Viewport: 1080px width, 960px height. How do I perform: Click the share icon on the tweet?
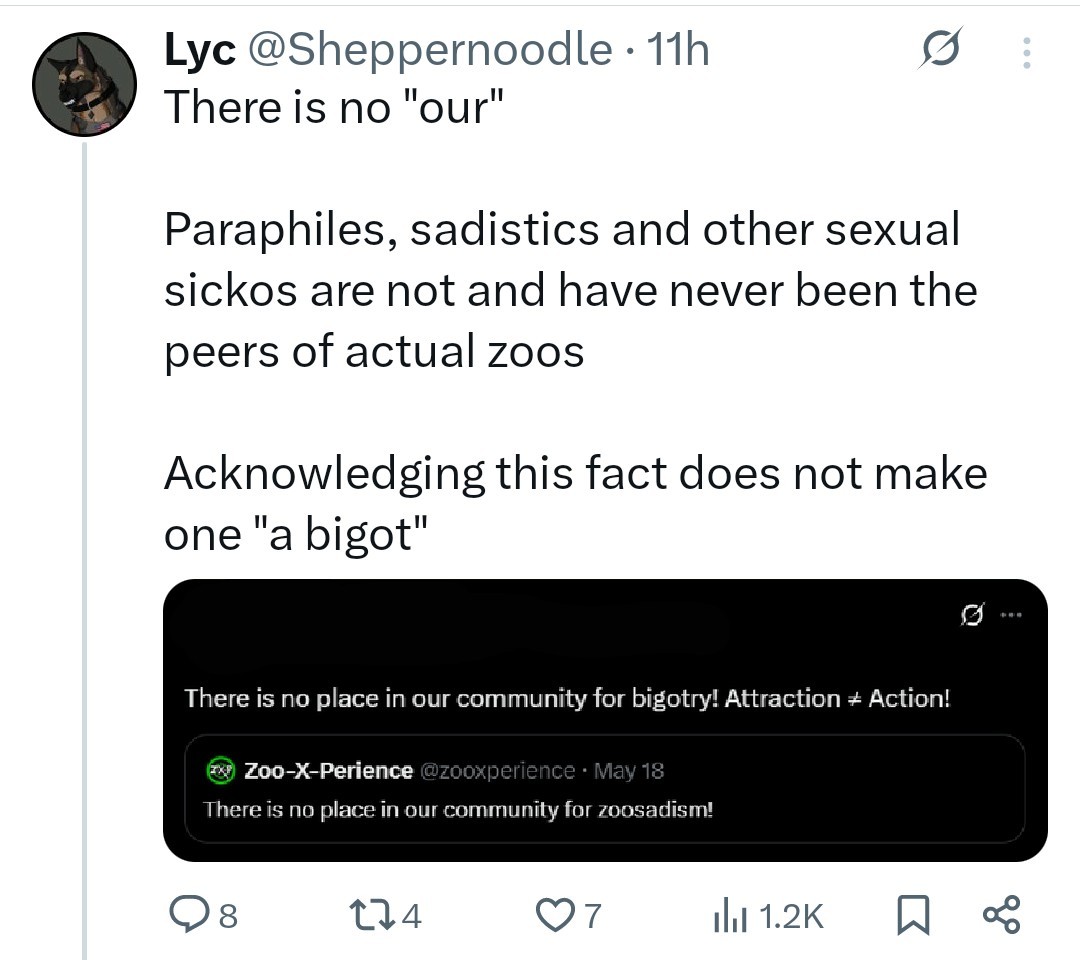click(1001, 915)
